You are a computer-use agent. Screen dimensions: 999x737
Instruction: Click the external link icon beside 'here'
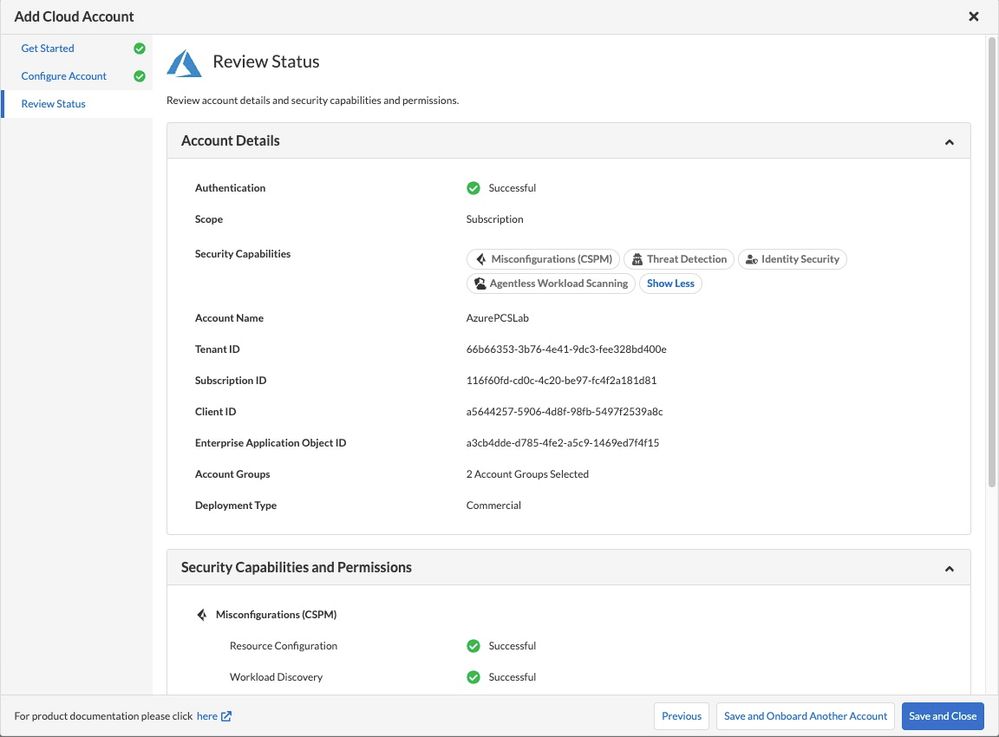pyautogui.click(x=226, y=716)
